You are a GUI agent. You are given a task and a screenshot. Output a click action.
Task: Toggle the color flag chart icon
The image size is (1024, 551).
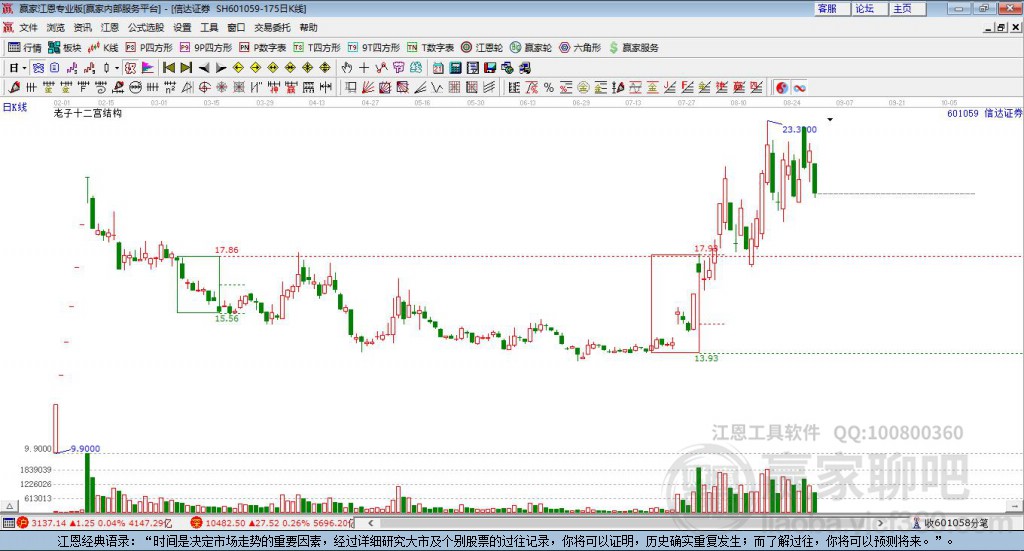pyautogui.click(x=148, y=68)
